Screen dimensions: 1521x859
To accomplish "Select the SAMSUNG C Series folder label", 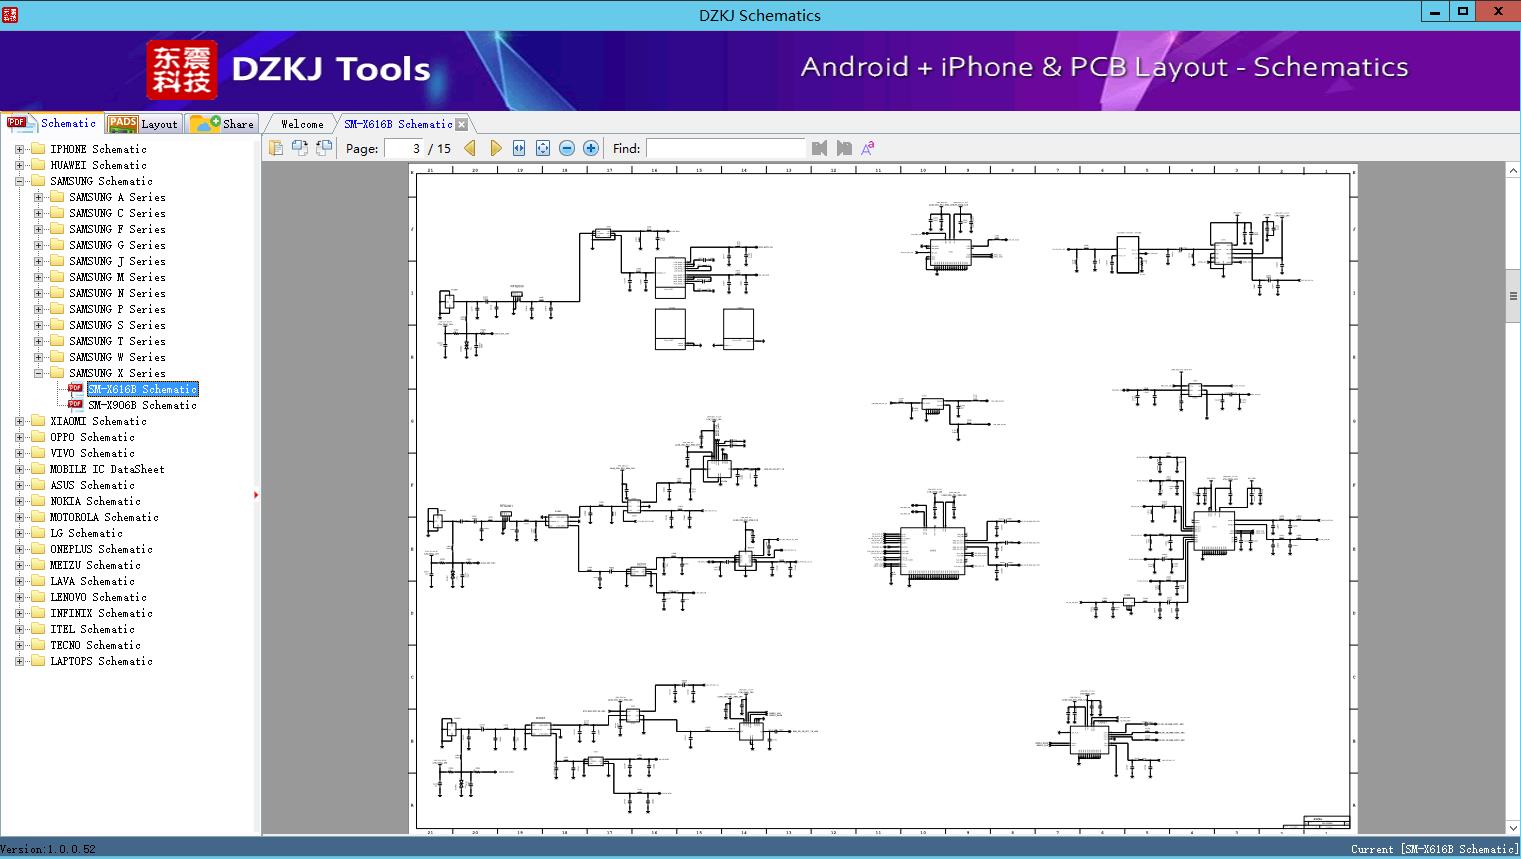I will coord(117,213).
